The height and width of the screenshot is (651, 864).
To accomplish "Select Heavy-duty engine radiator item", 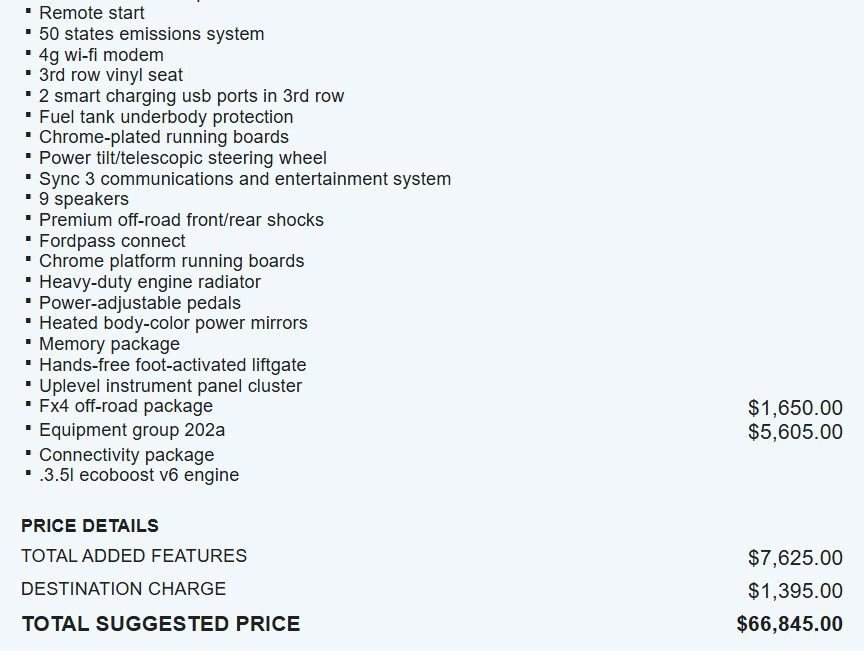I will (x=150, y=282).
